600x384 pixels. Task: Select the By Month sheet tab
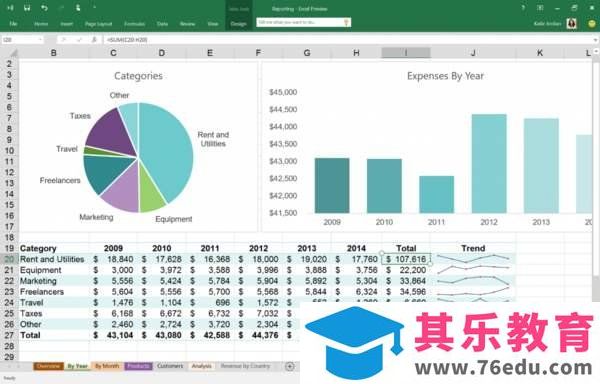point(107,366)
